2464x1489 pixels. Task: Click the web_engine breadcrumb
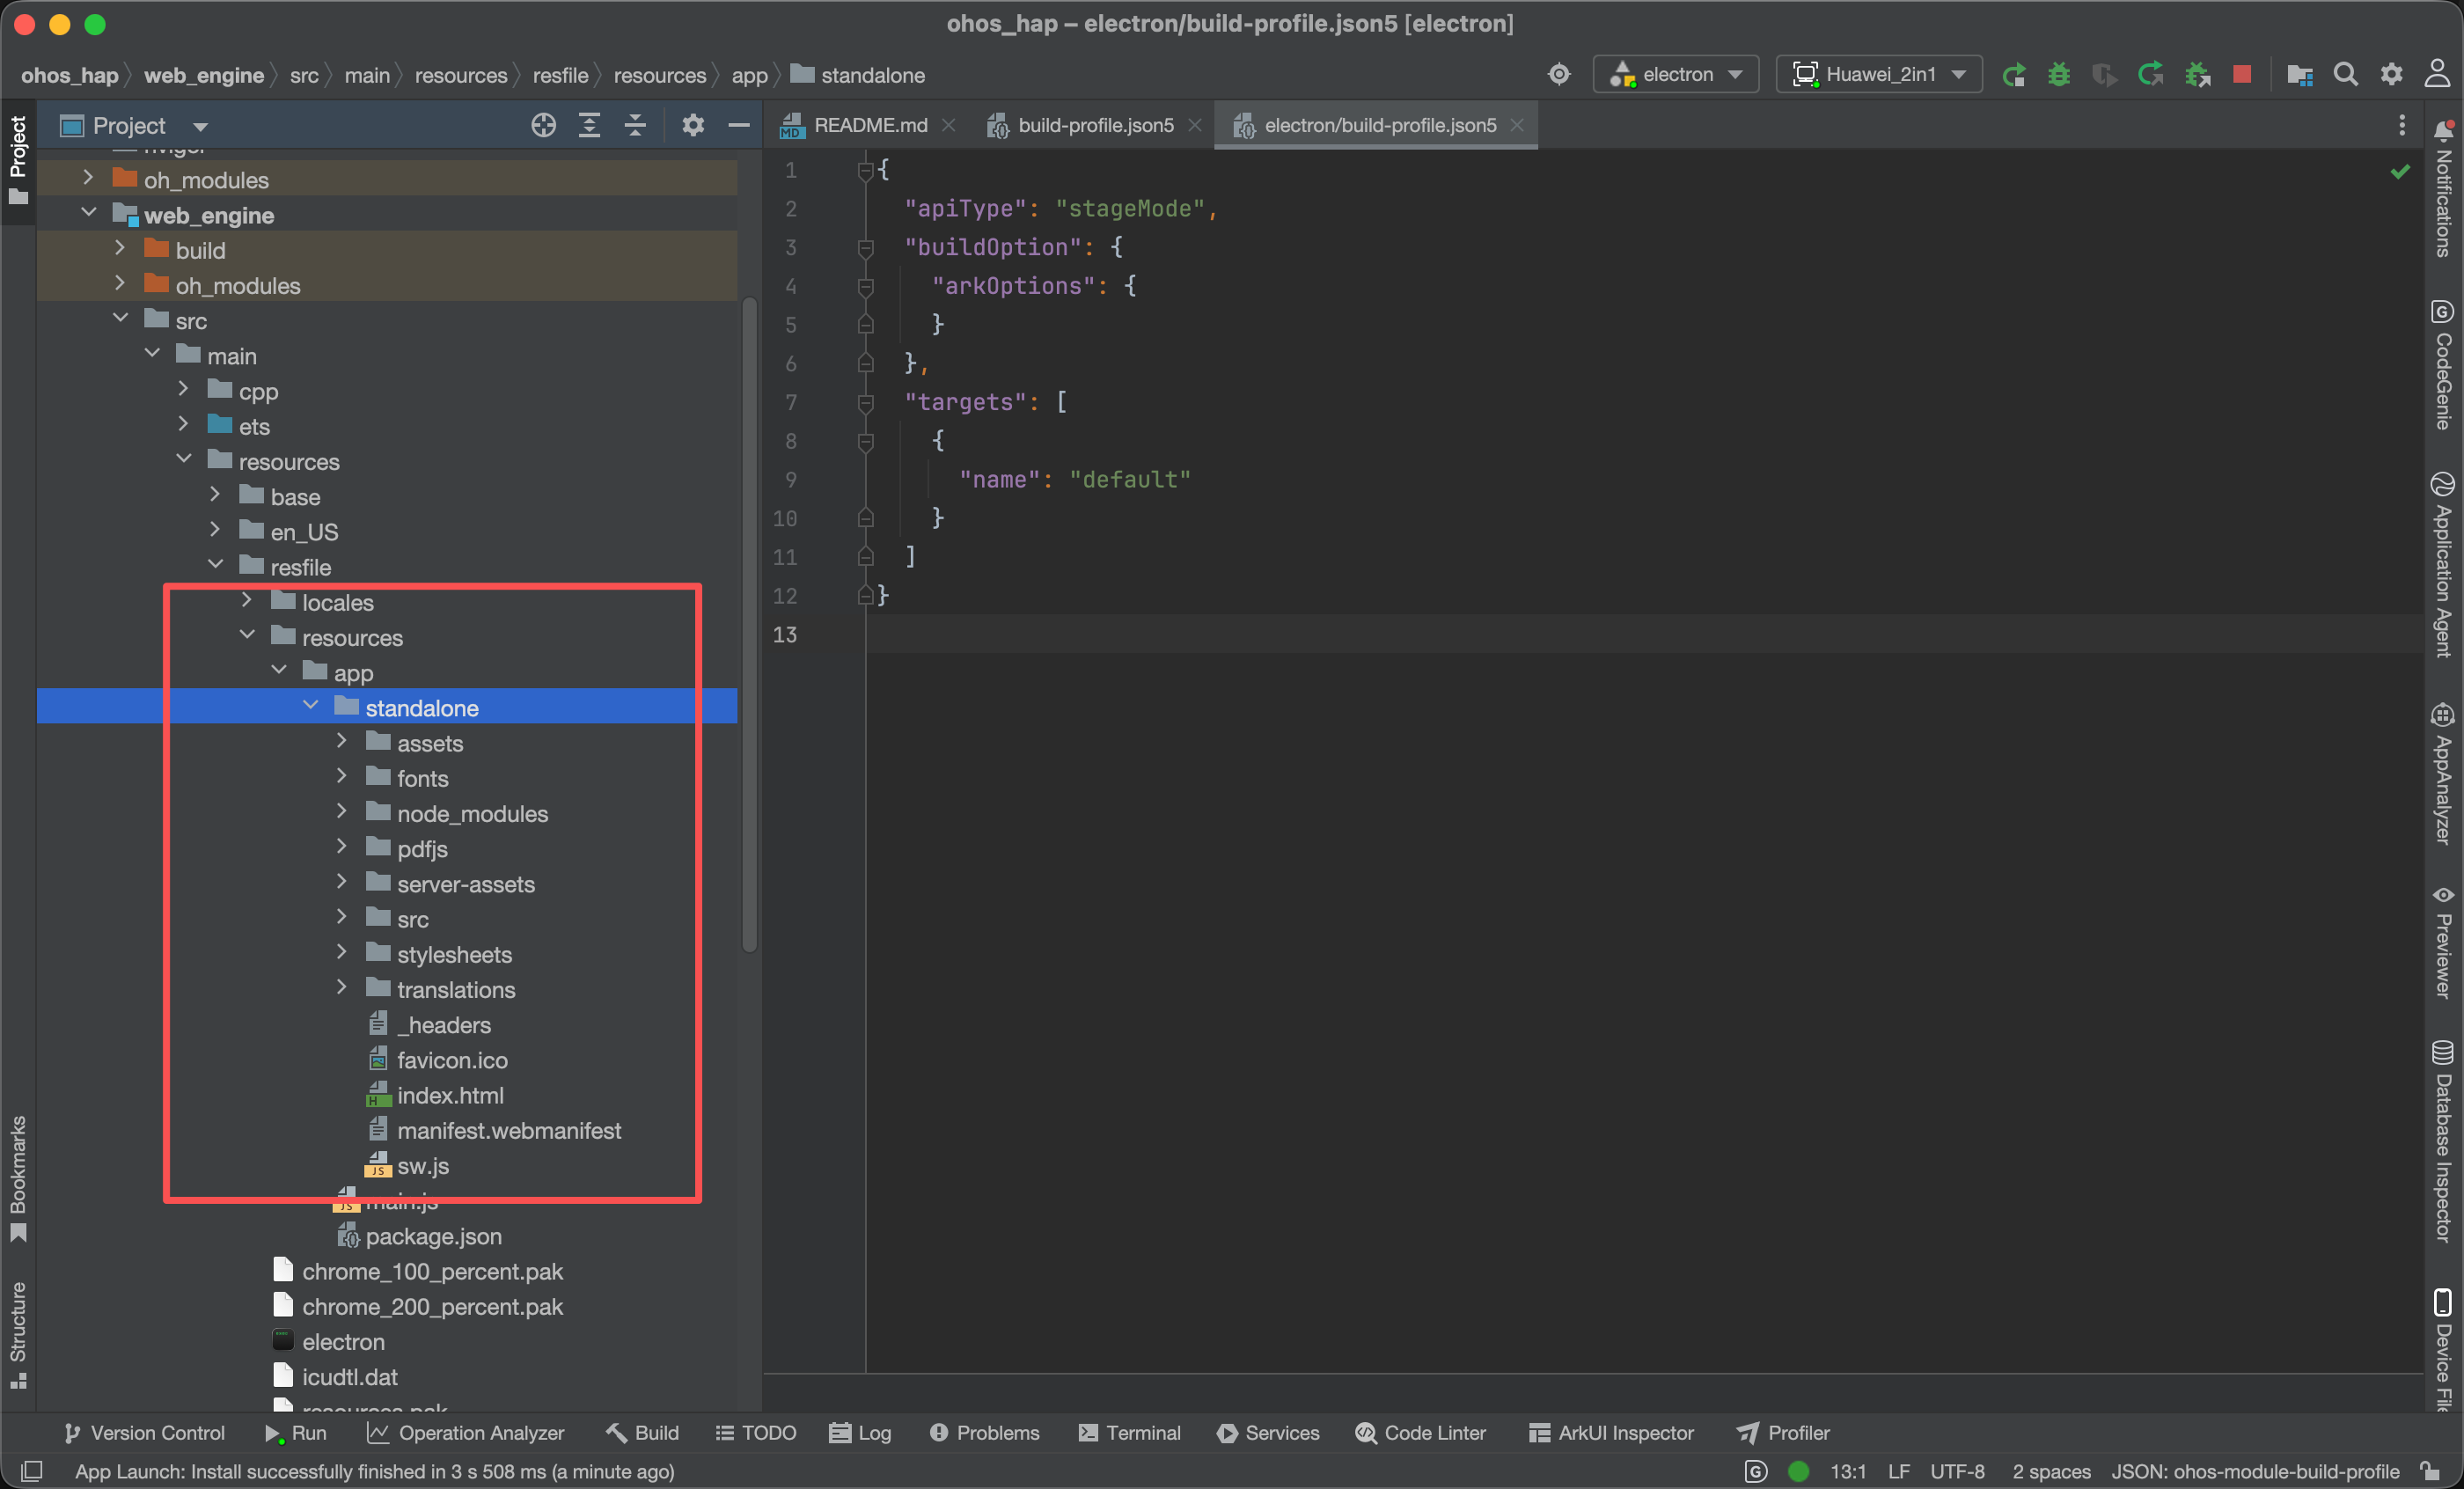204,75
